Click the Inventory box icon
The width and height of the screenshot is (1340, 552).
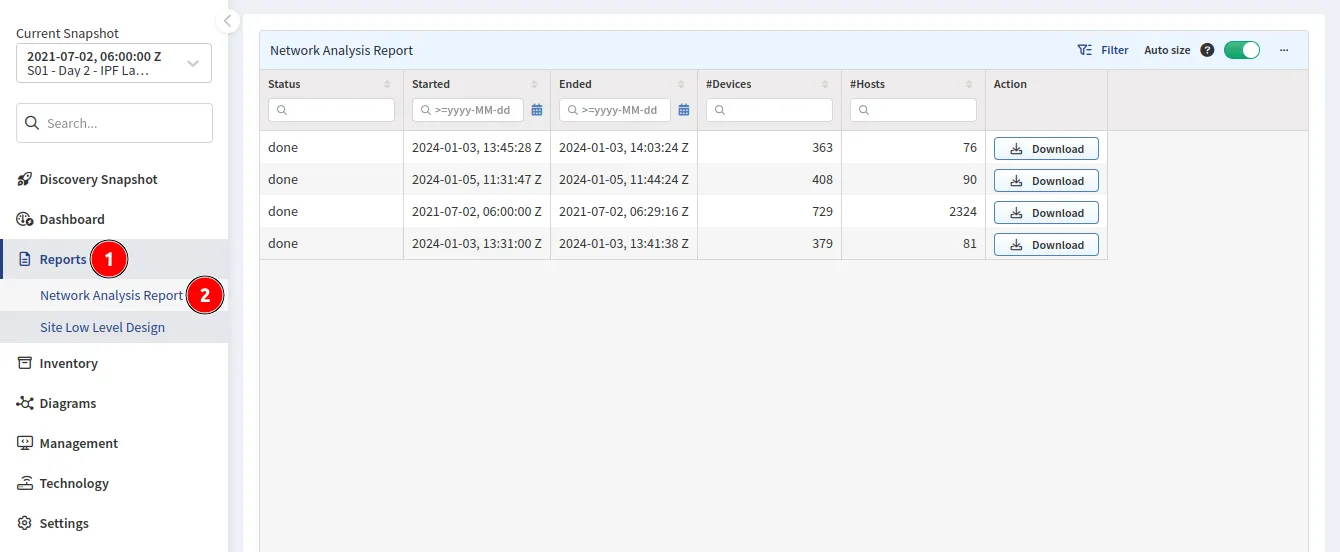tap(25, 364)
